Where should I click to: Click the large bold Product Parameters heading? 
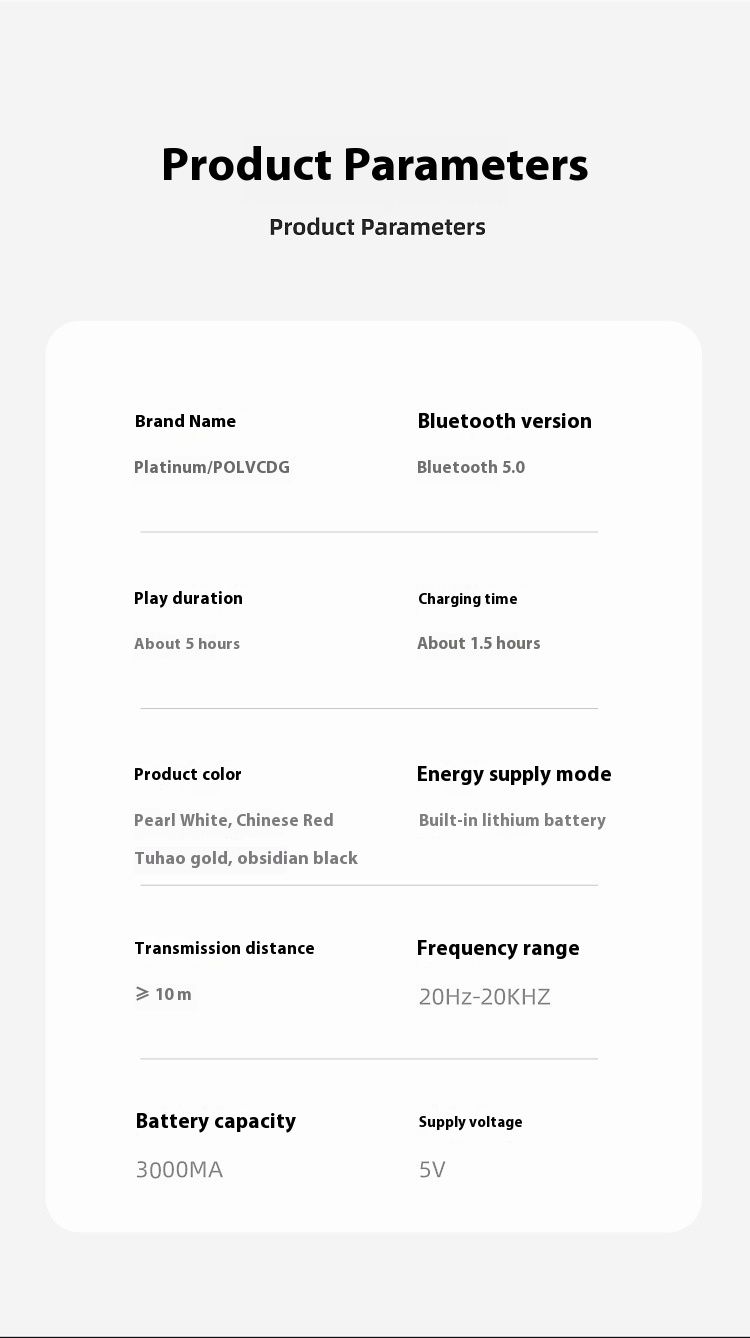(x=374, y=165)
